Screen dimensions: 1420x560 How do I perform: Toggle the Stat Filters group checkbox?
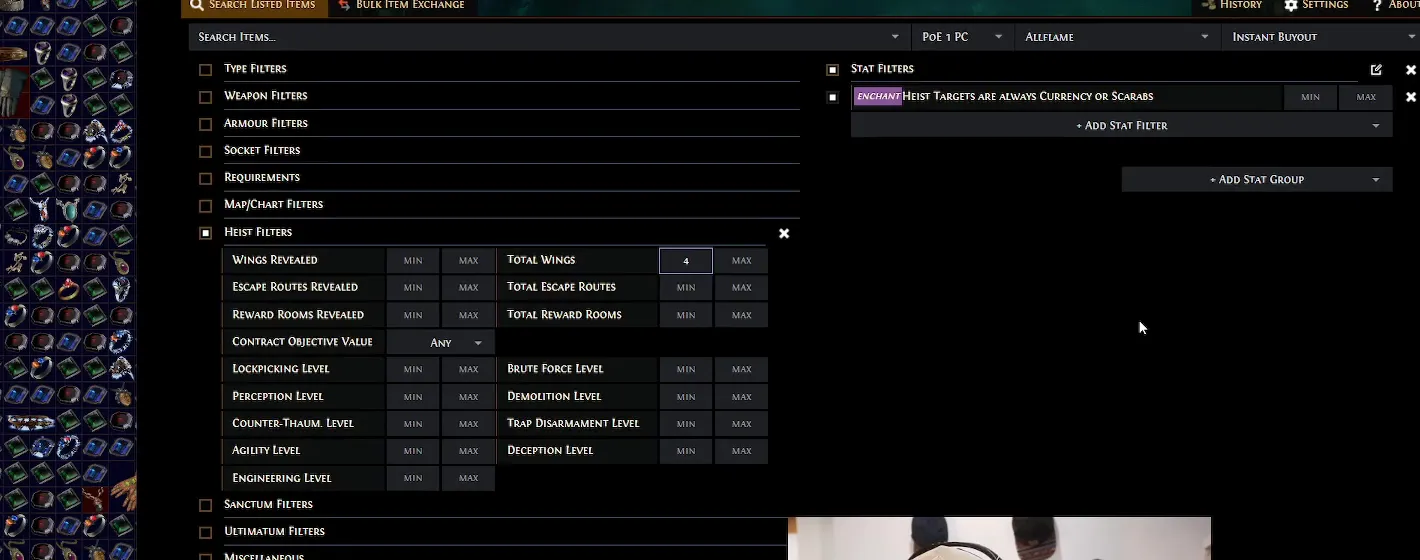click(832, 70)
